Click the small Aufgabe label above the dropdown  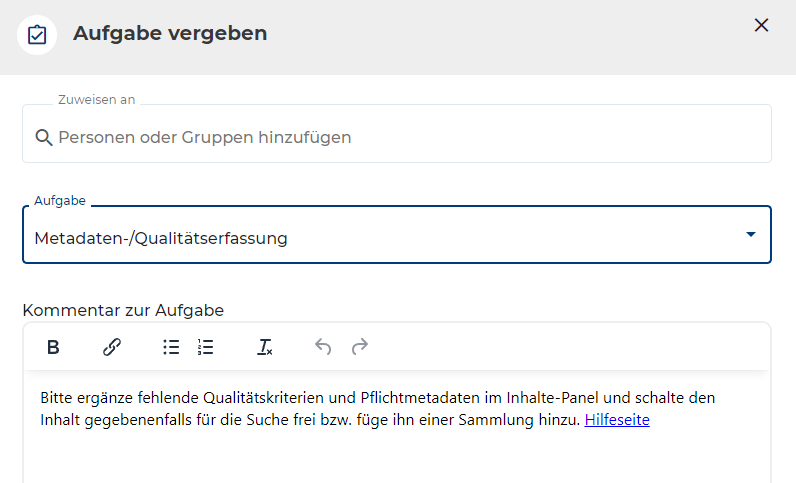[x=60, y=201]
